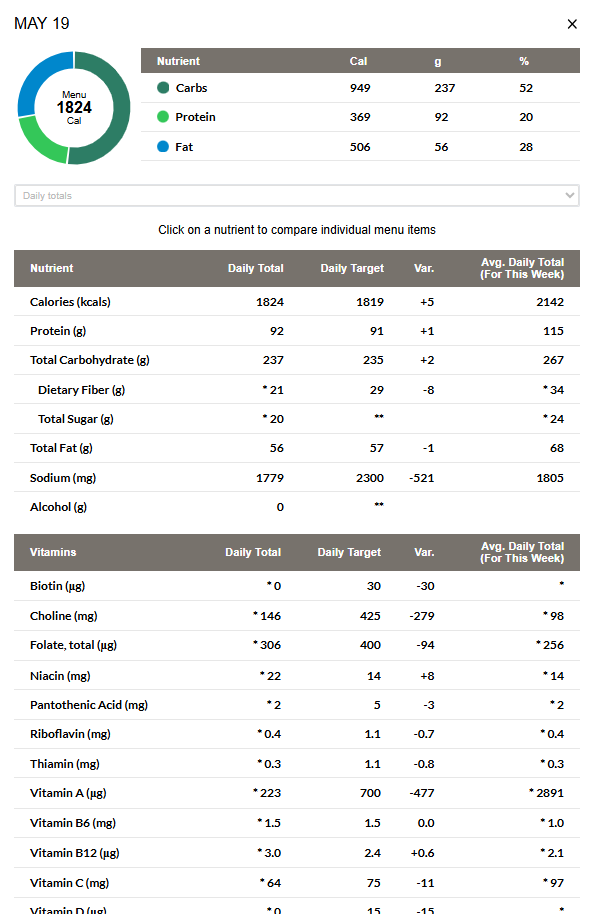Click the blue Fat legend dot
591x914 pixels.
[163, 146]
